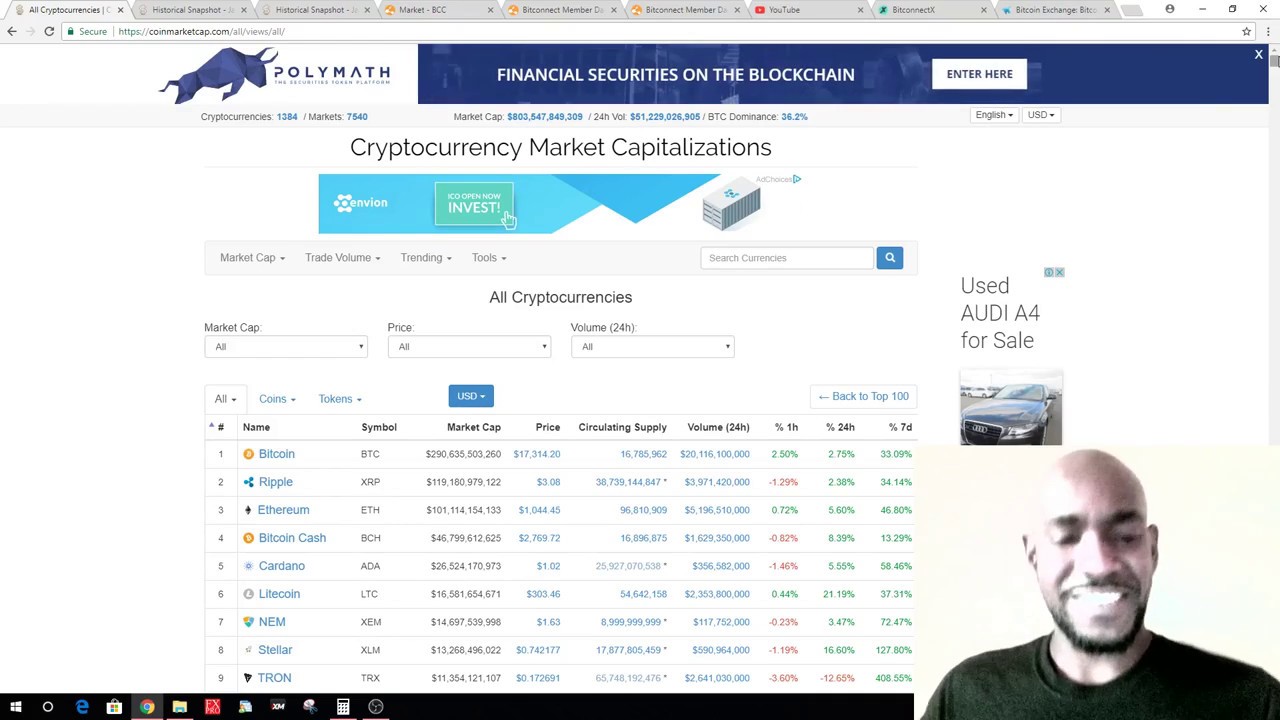Expand the All filter dropdown above table
1280x720 pixels.
[x=225, y=399]
